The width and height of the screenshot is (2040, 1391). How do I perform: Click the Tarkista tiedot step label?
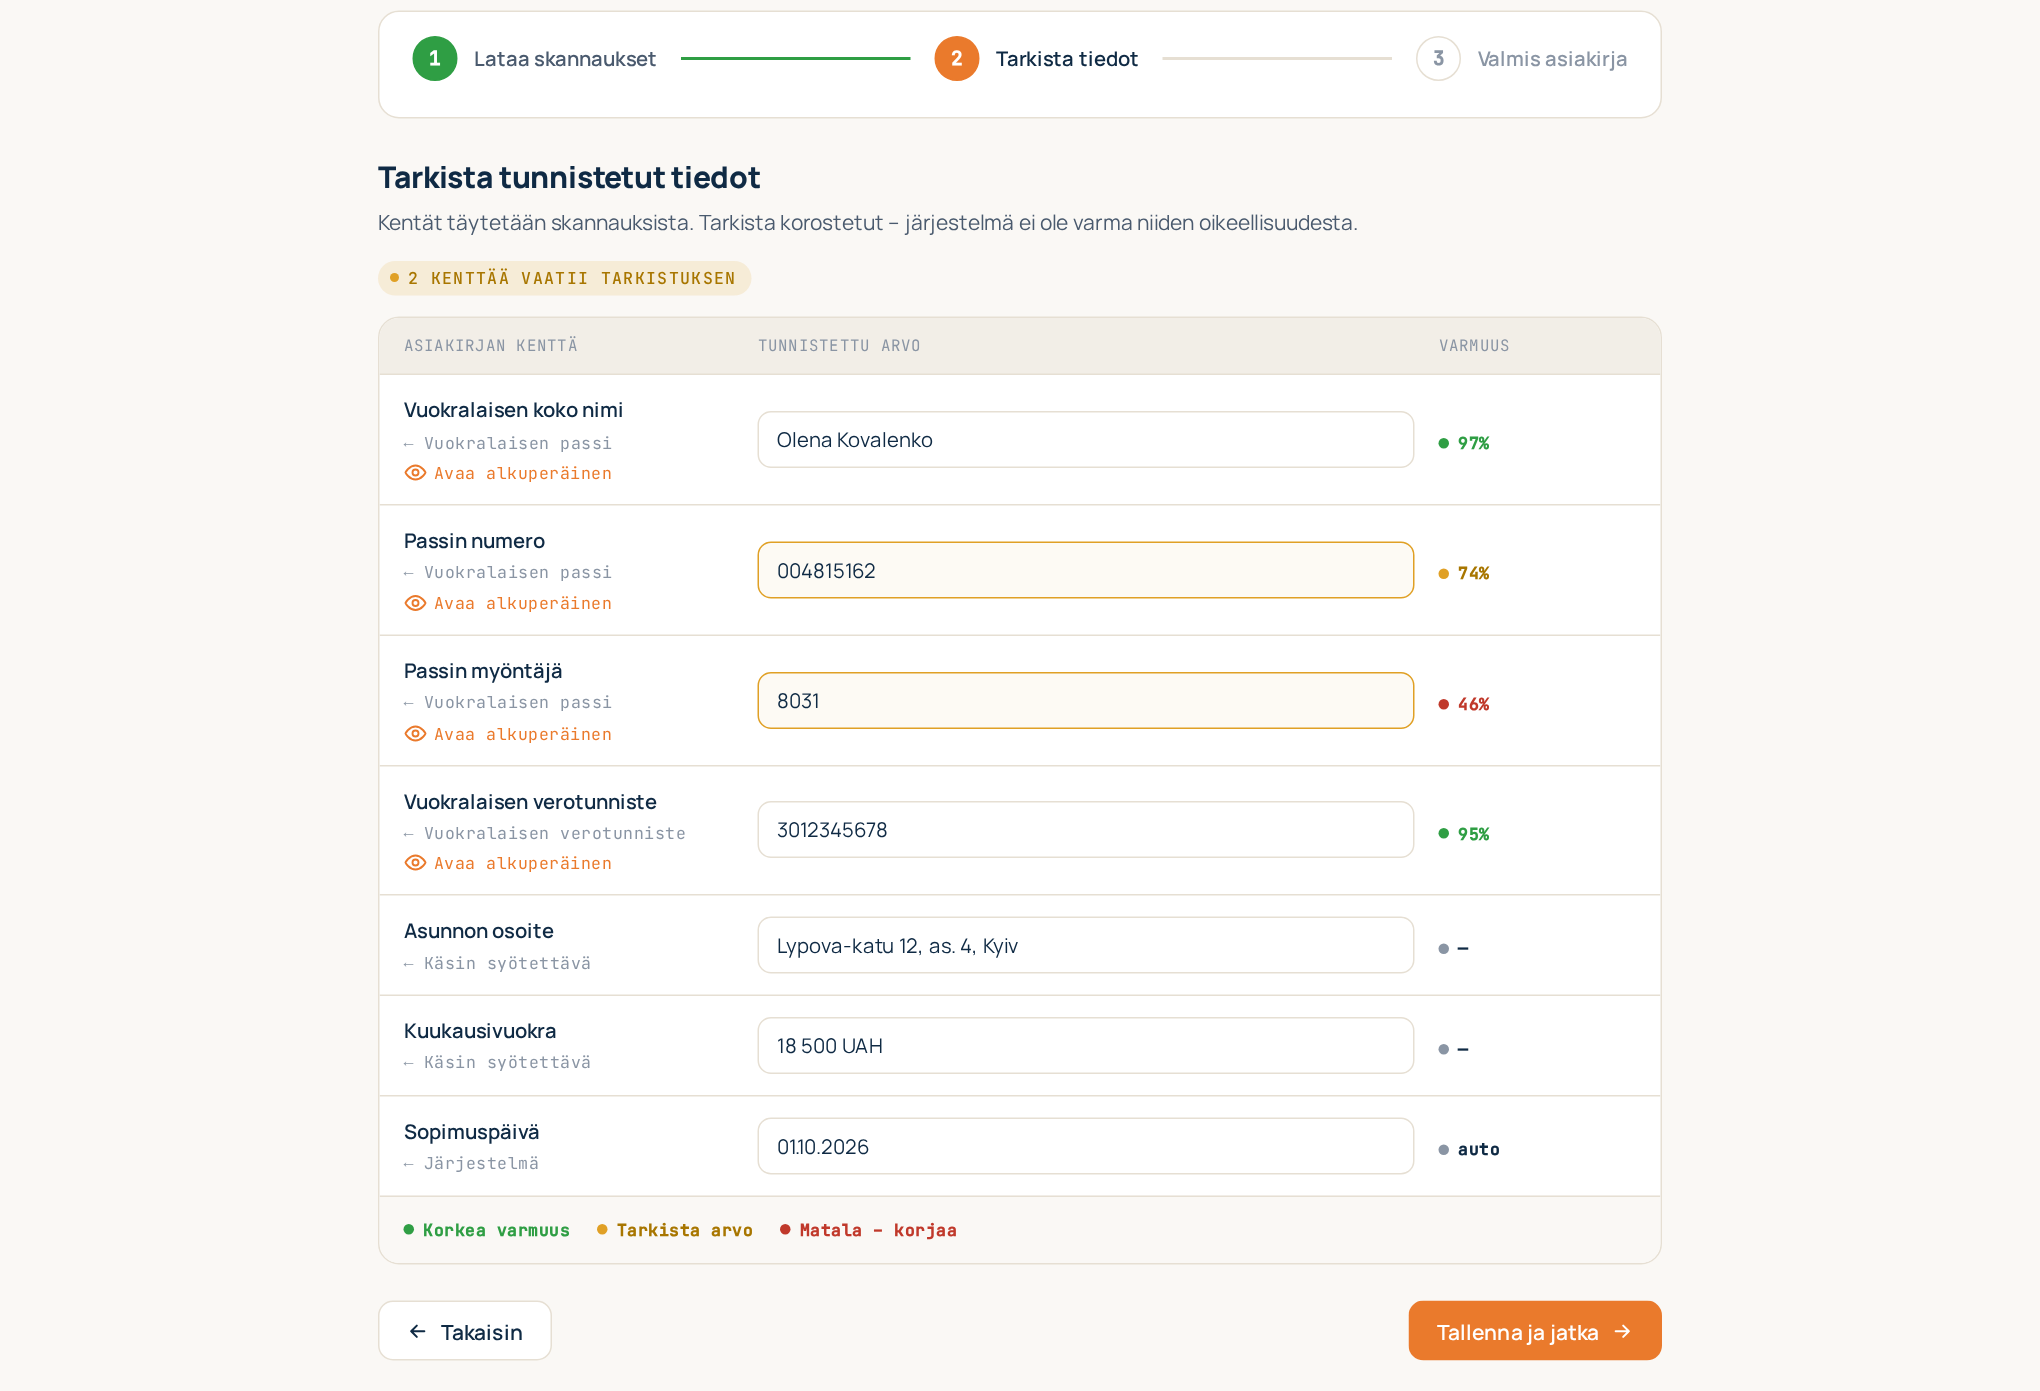[1067, 59]
